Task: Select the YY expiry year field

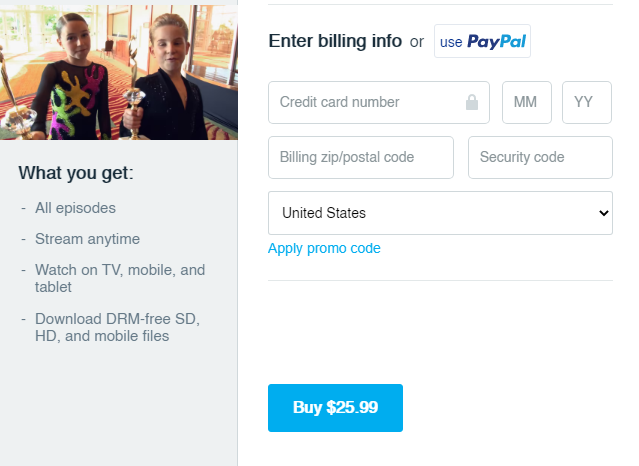Action: click(x=586, y=102)
